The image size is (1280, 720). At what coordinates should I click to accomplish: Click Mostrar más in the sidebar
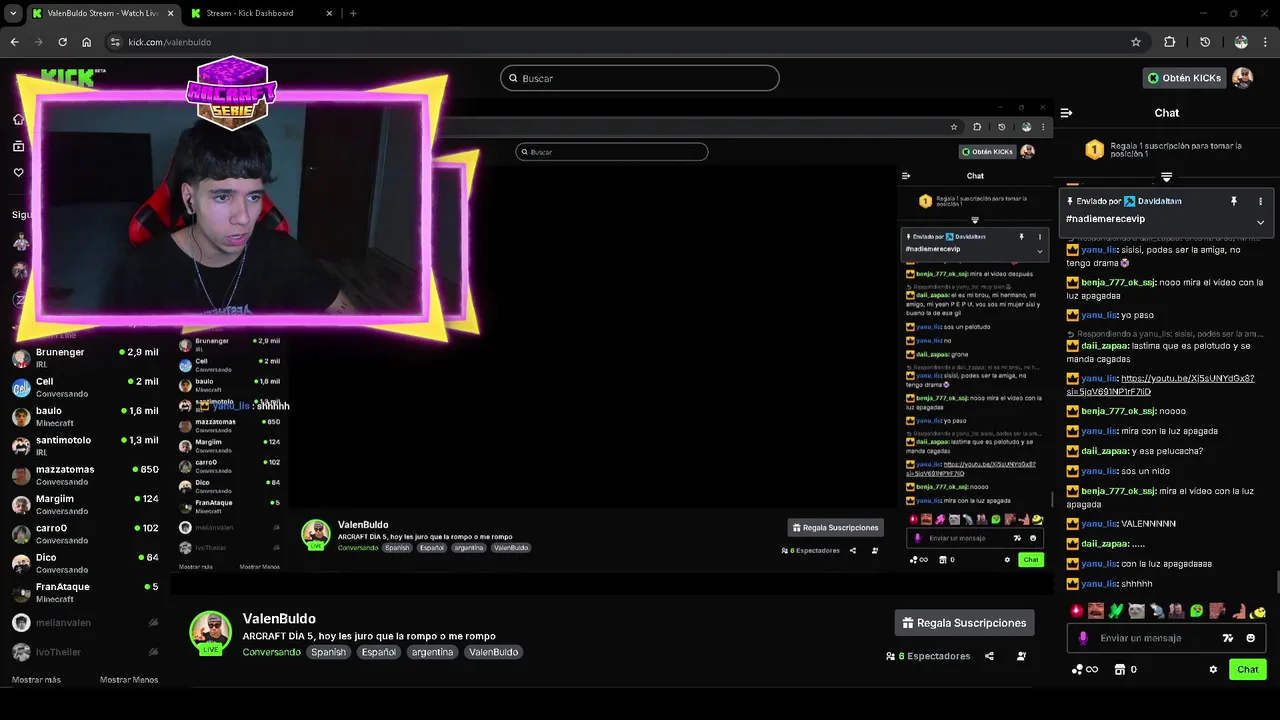36,680
